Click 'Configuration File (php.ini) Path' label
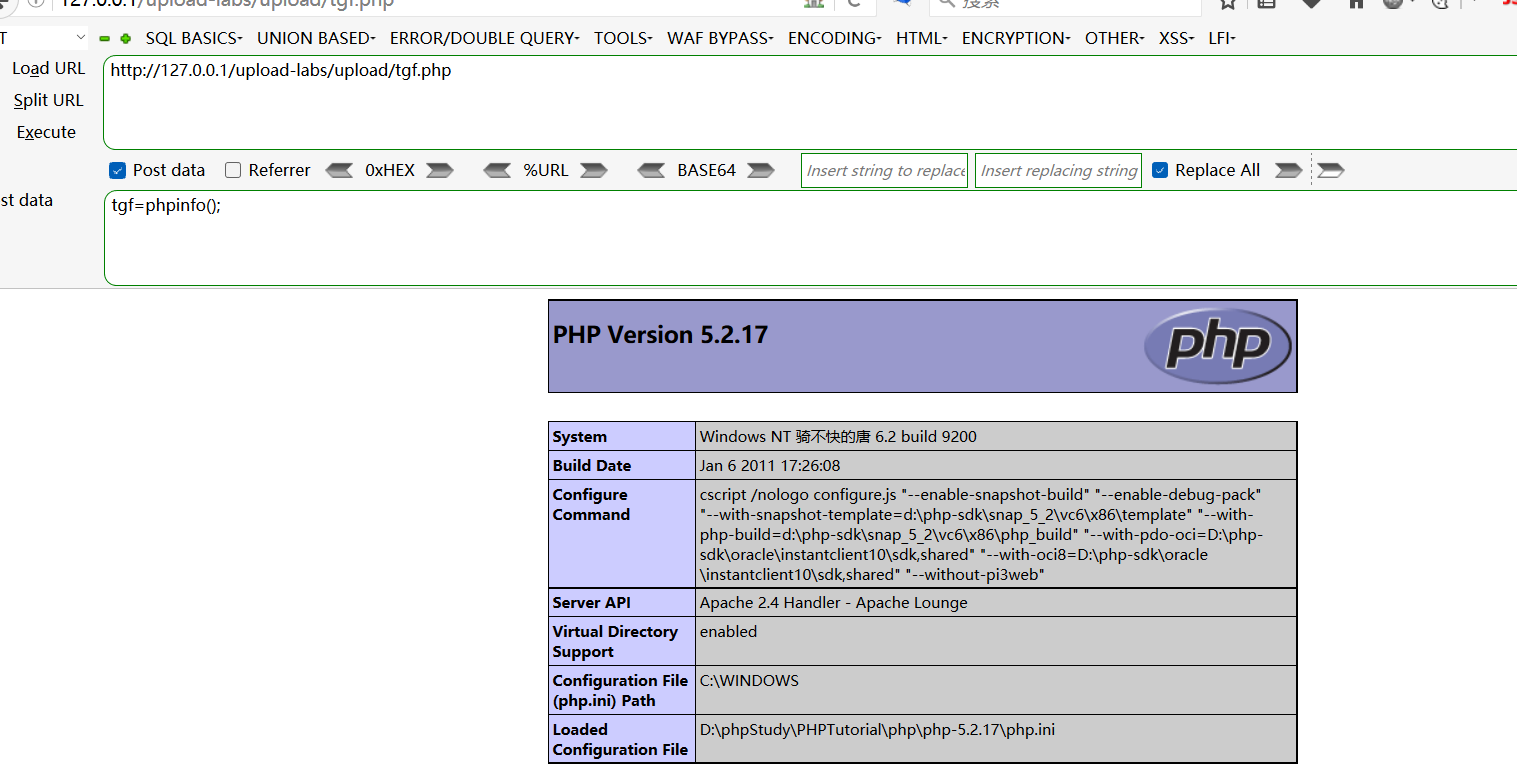 click(620, 690)
